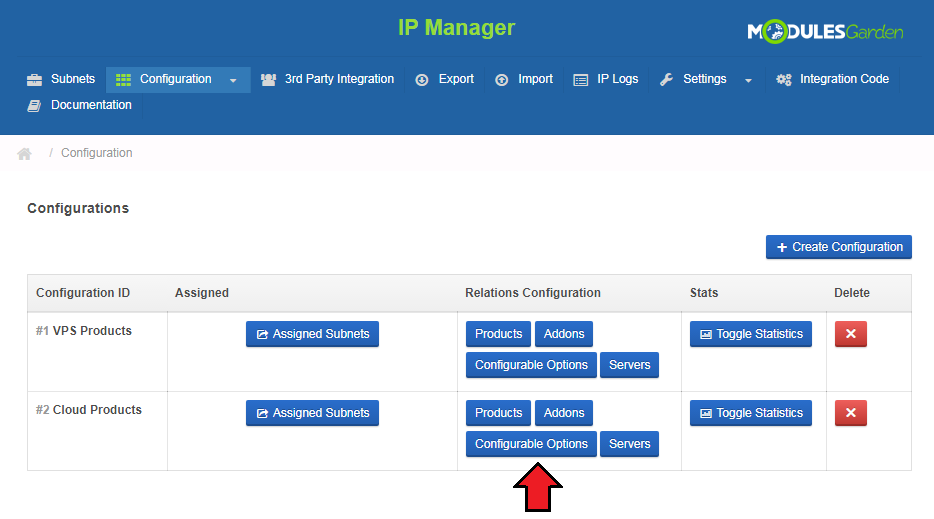Open the Documentation link
The image size is (934, 519).
click(79, 105)
